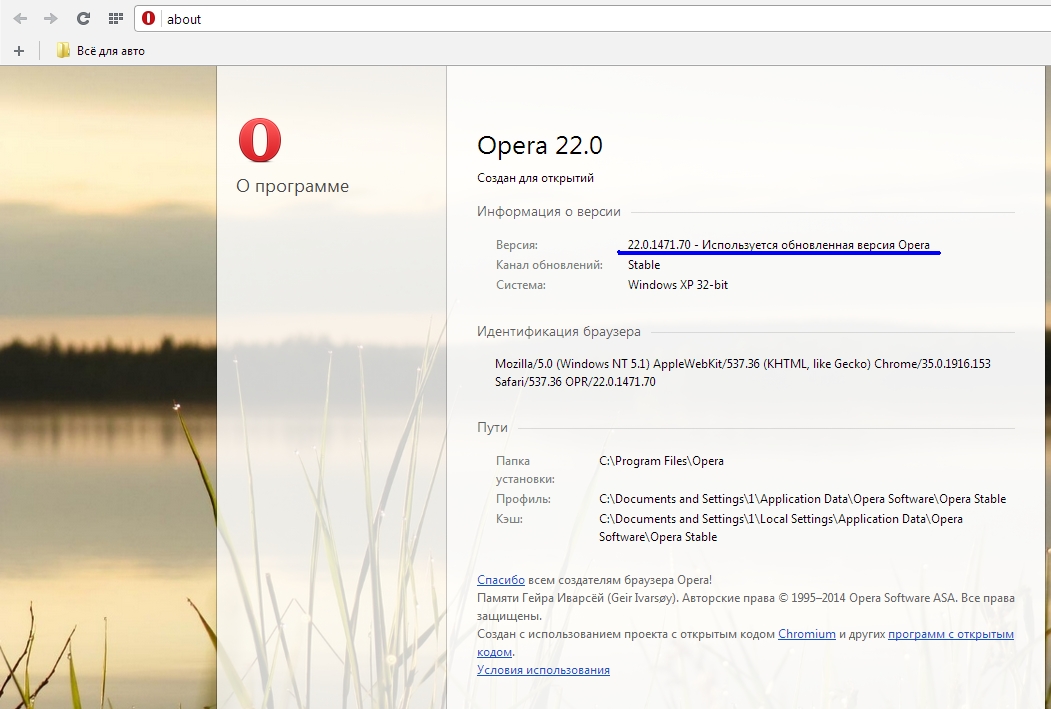The image size is (1051, 709).
Task: Click the Идентификация браузера heading
Action: click(x=559, y=332)
